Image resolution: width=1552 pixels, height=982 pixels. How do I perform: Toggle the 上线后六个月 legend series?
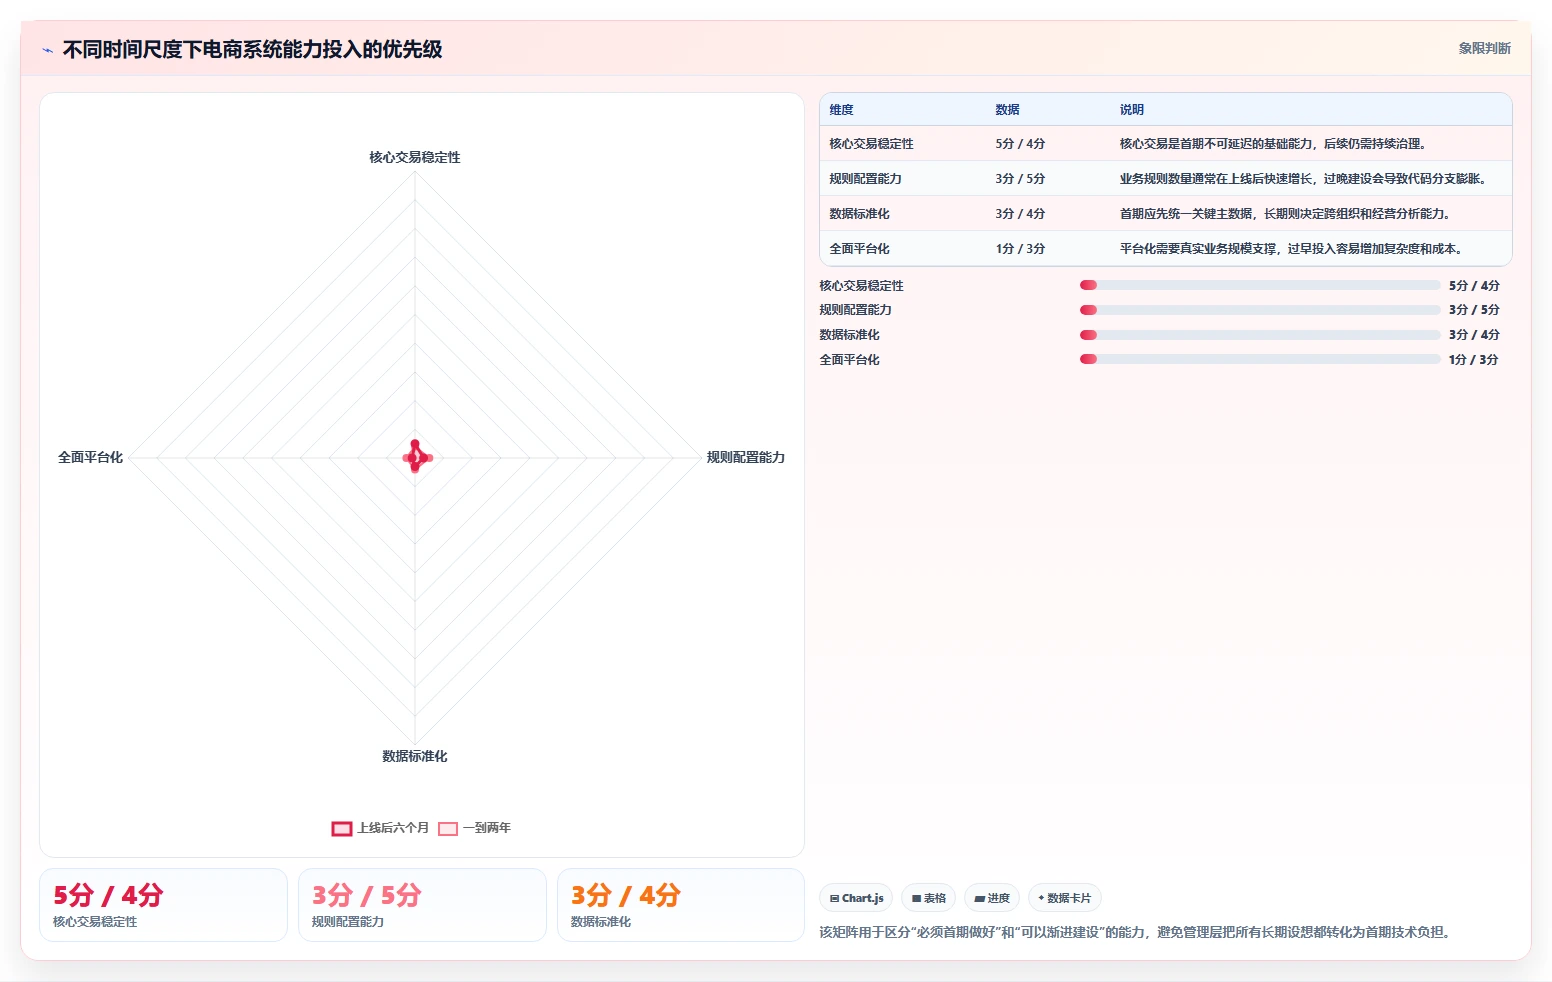pos(380,828)
